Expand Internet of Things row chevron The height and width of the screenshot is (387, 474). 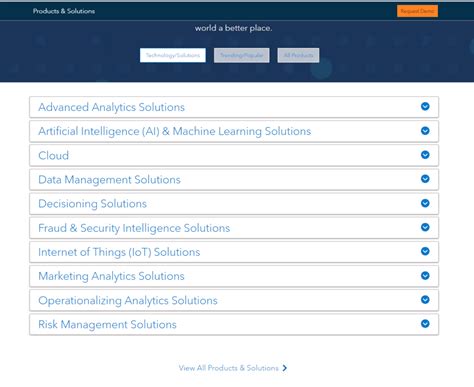click(425, 251)
